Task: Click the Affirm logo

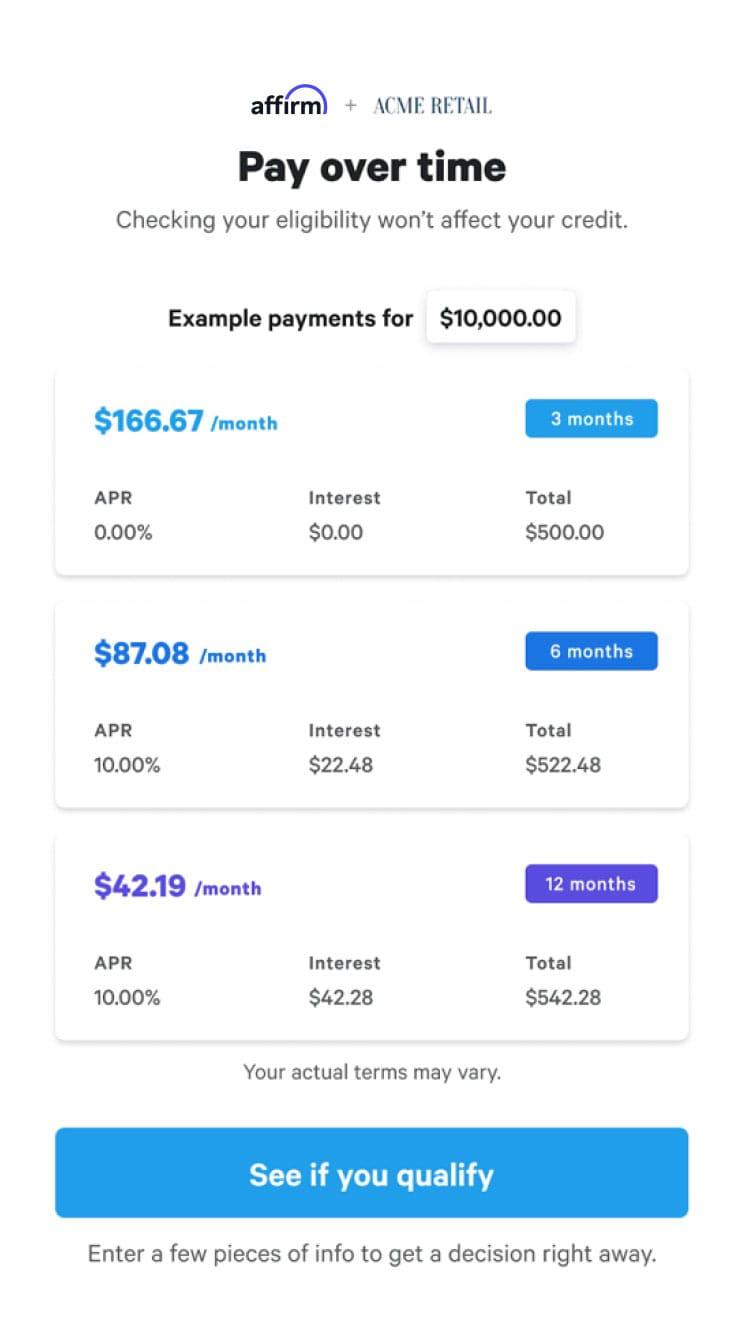Action: pyautogui.click(x=288, y=103)
